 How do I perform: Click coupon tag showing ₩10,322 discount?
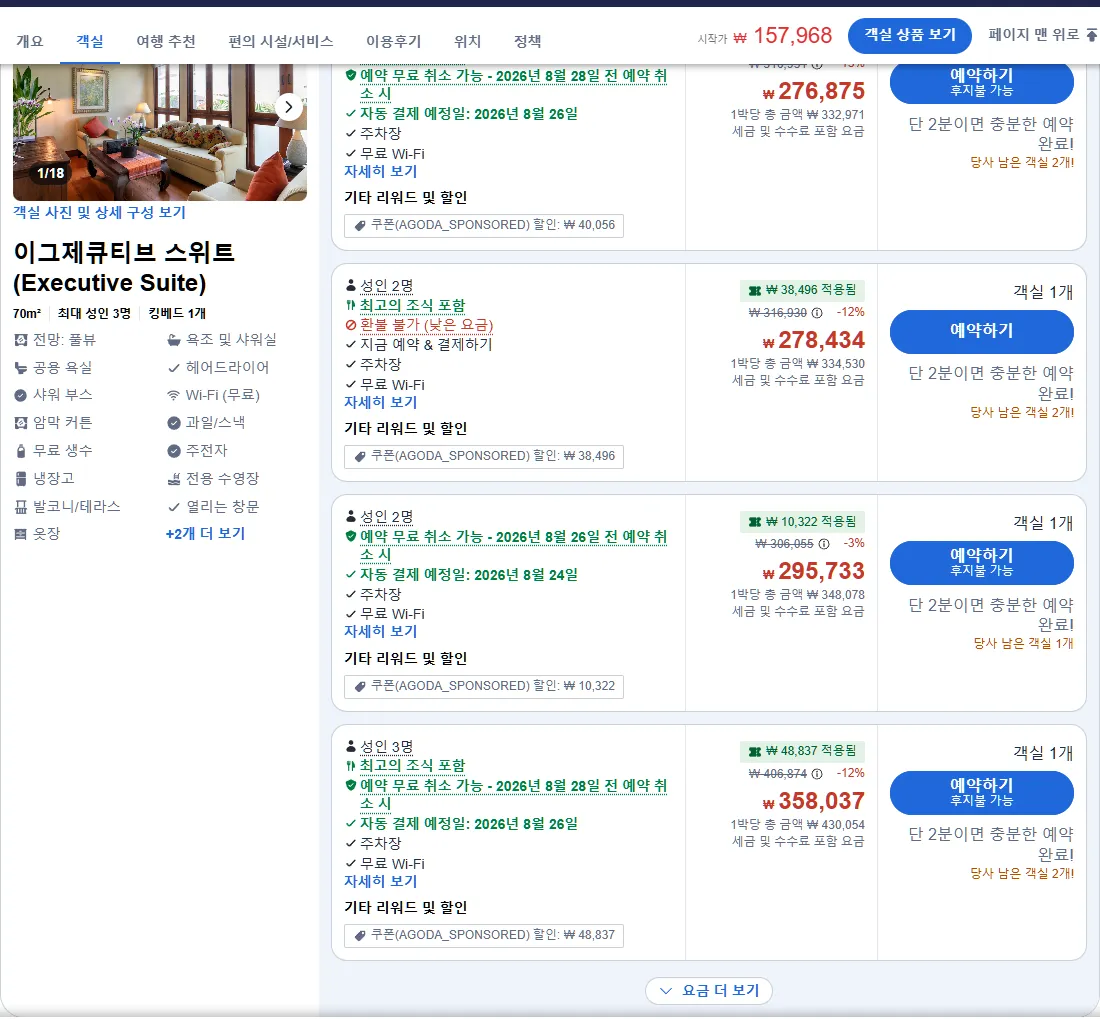click(483, 686)
